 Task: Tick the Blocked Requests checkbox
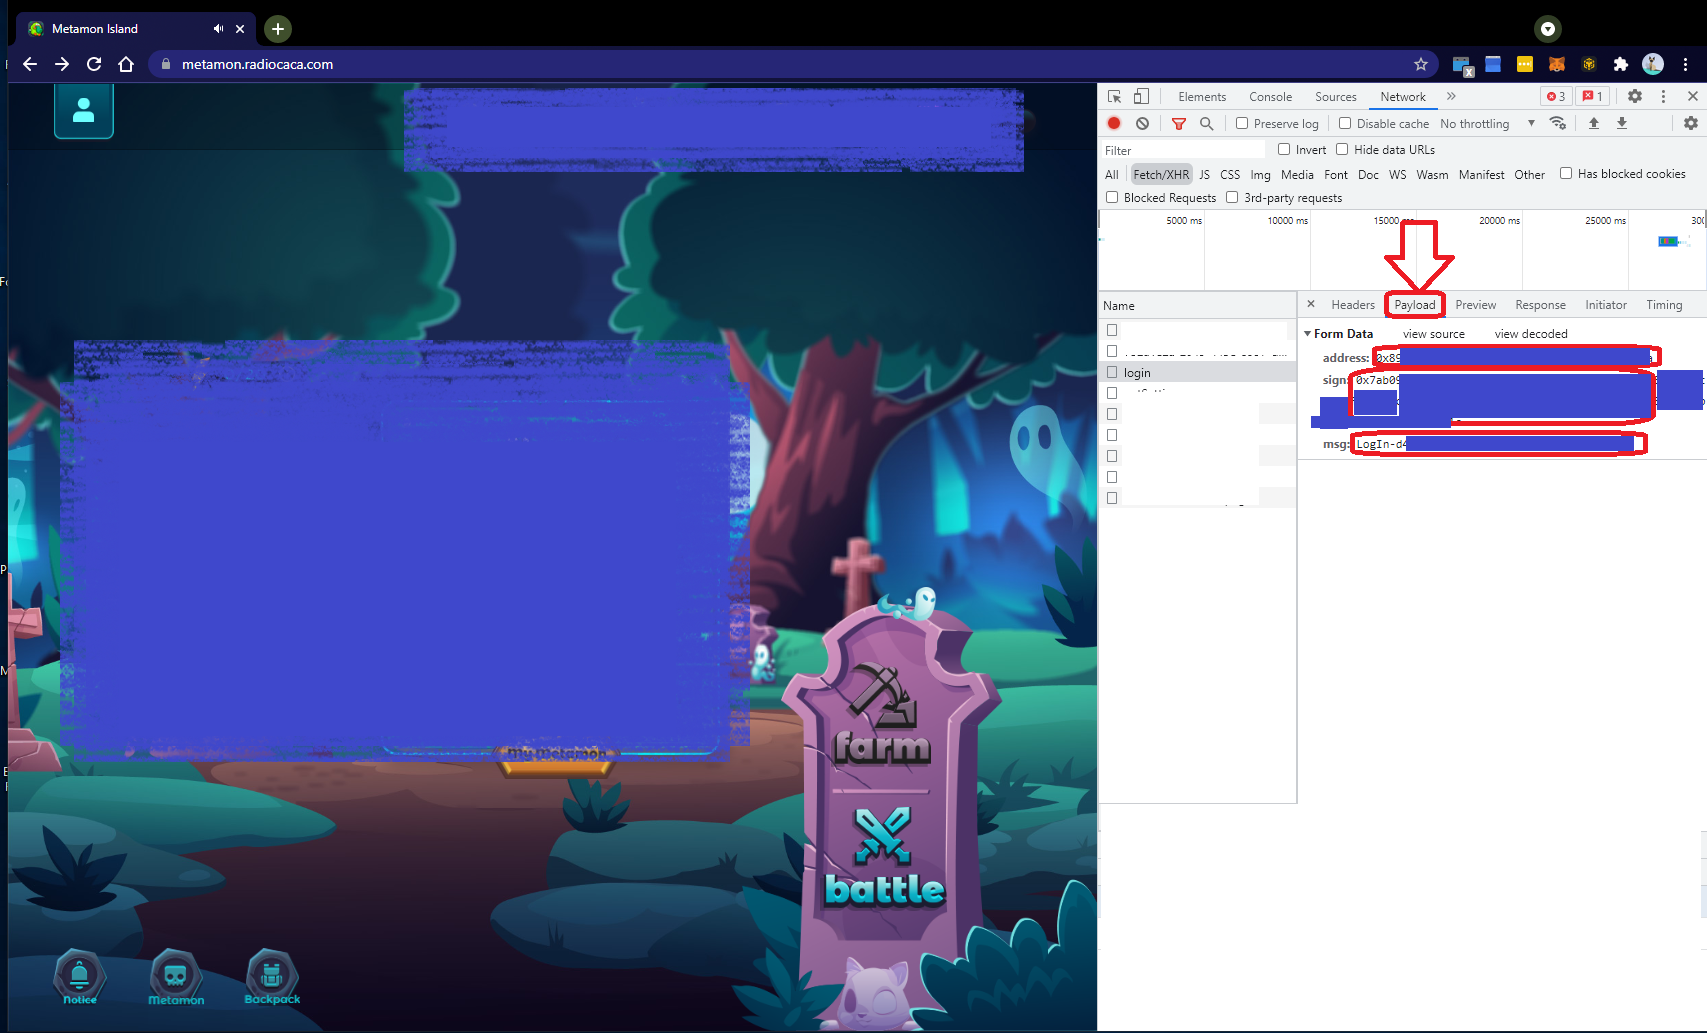pyautogui.click(x=1112, y=197)
